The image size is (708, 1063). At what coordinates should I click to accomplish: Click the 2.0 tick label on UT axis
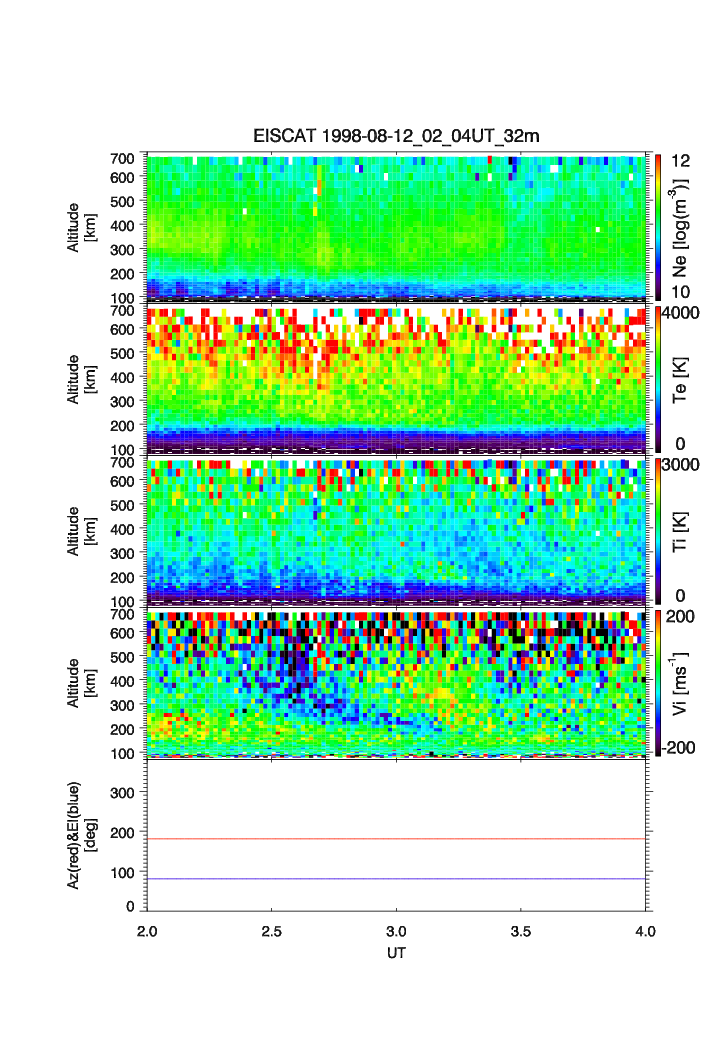pos(148,930)
